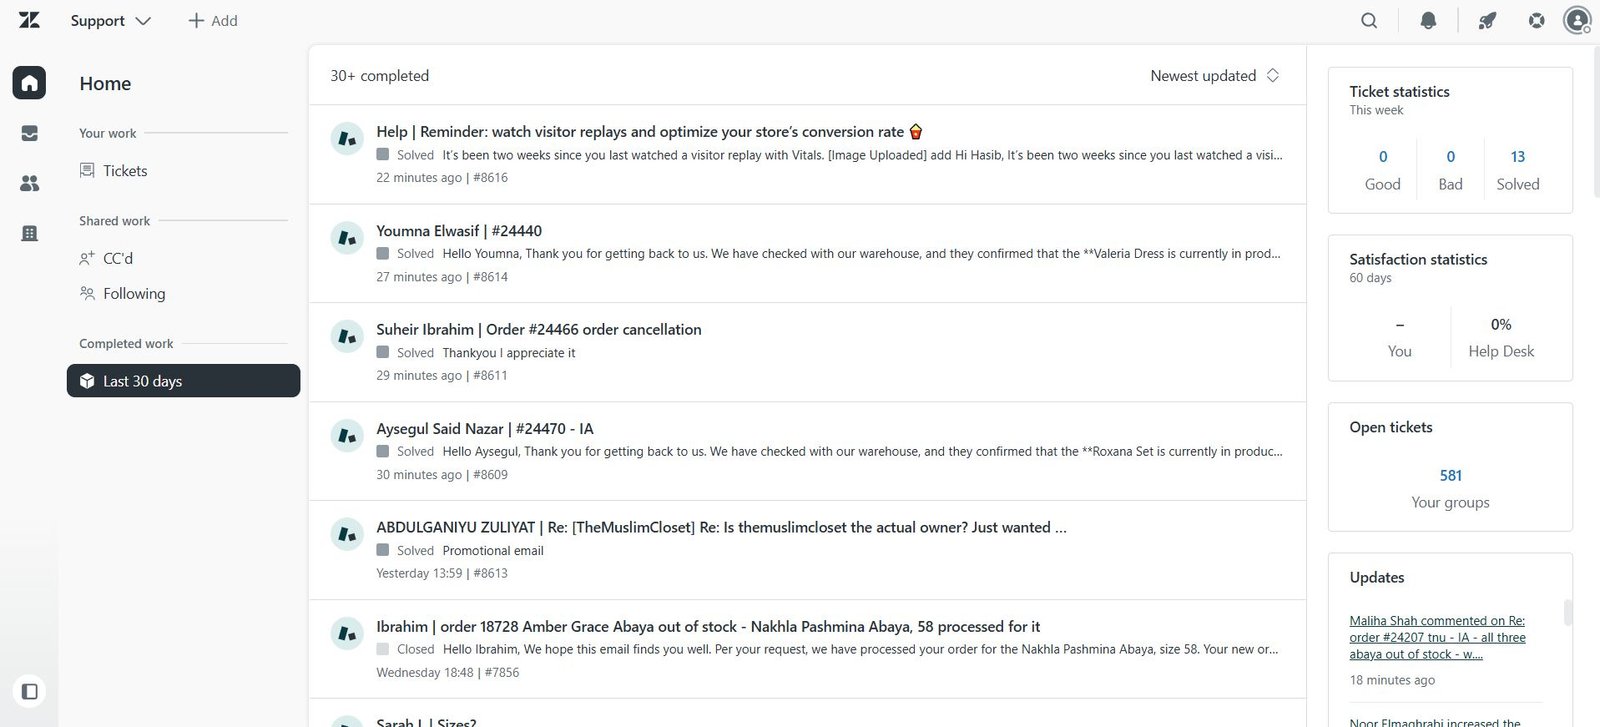Open Maliha Shah commented update link
This screenshot has width=1600, height=727.
1437,637
